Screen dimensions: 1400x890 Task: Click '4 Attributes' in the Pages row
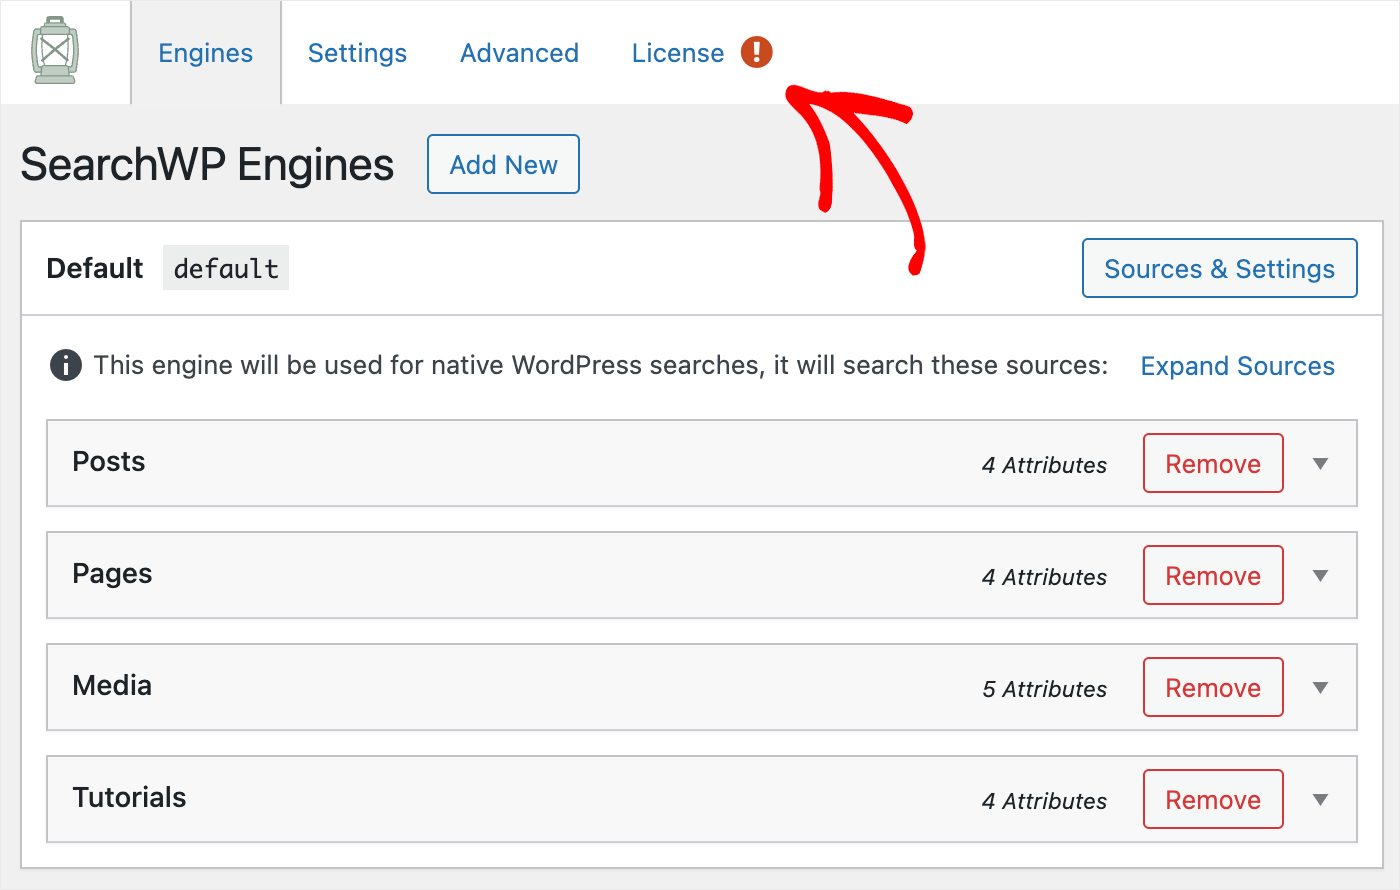tap(1045, 577)
